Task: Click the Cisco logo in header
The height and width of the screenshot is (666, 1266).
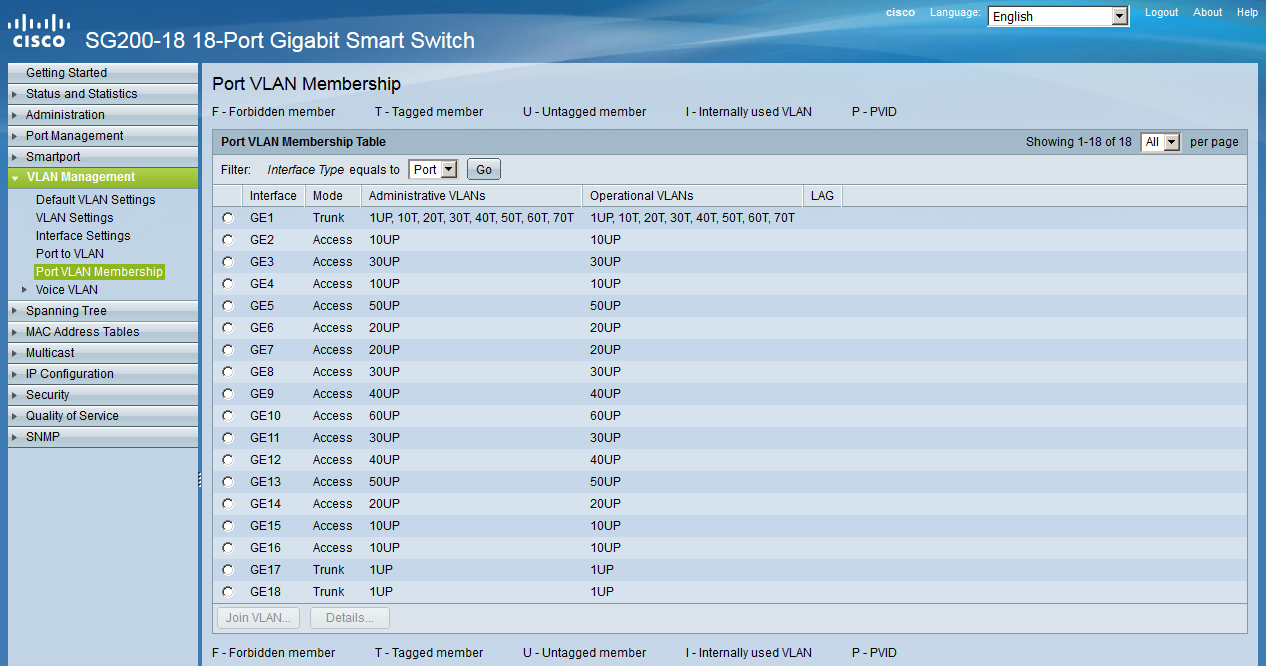Action: pyautogui.click(x=40, y=31)
